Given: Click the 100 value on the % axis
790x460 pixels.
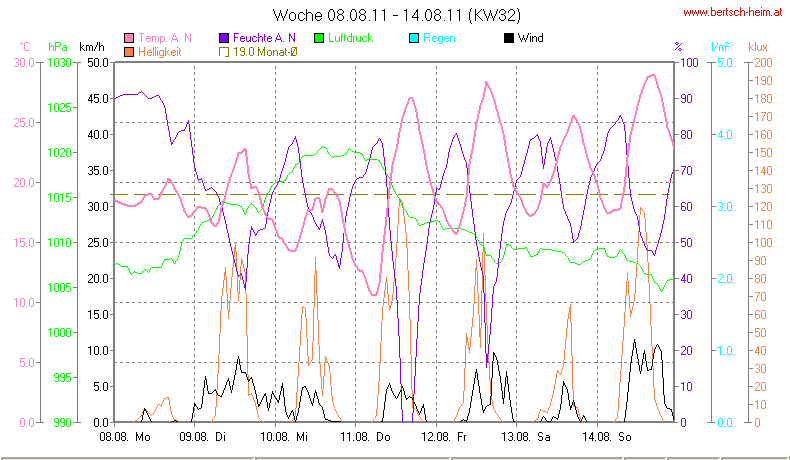Looking at the screenshot, I should click(x=689, y=62).
